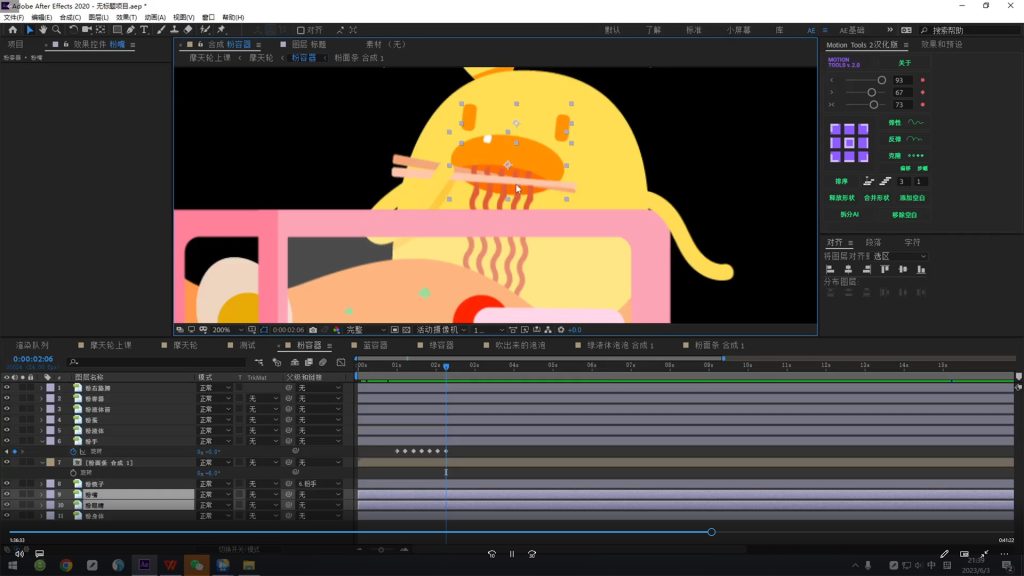Switch to the 蓝容器 timeline tab
Screen dimensions: 1024x576
[x=374, y=345]
